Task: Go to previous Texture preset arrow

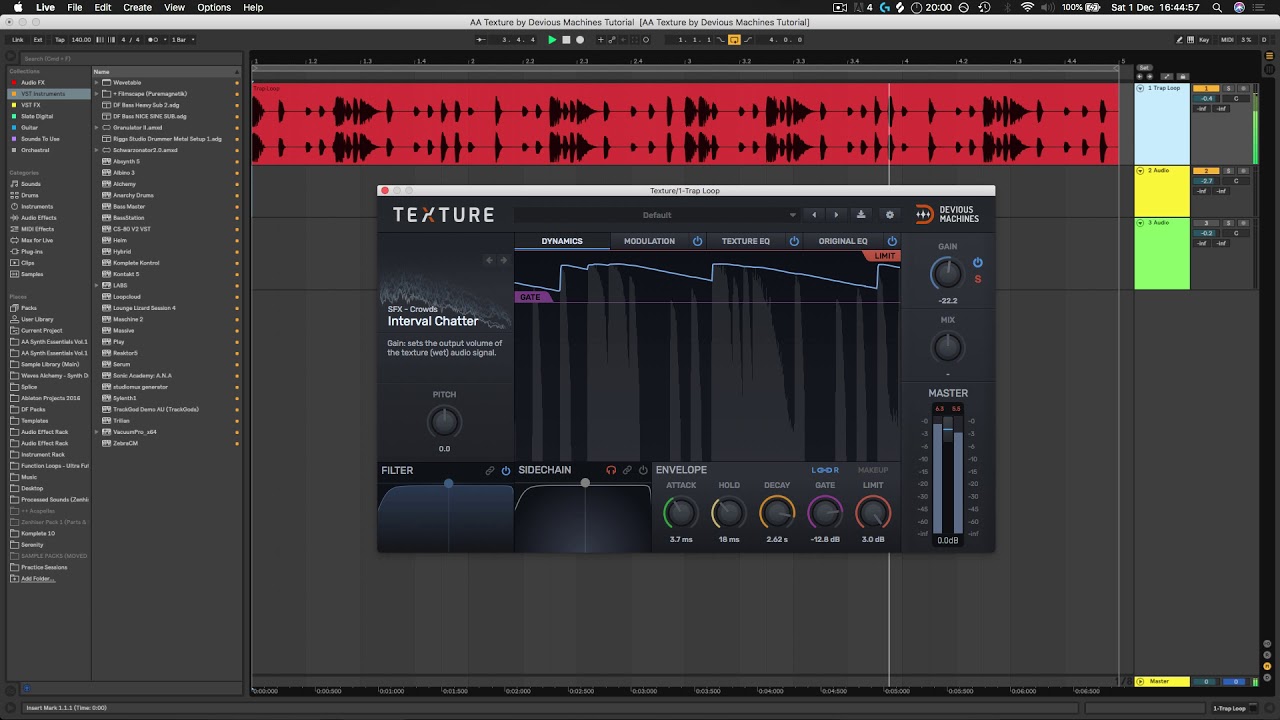Action: [x=814, y=215]
